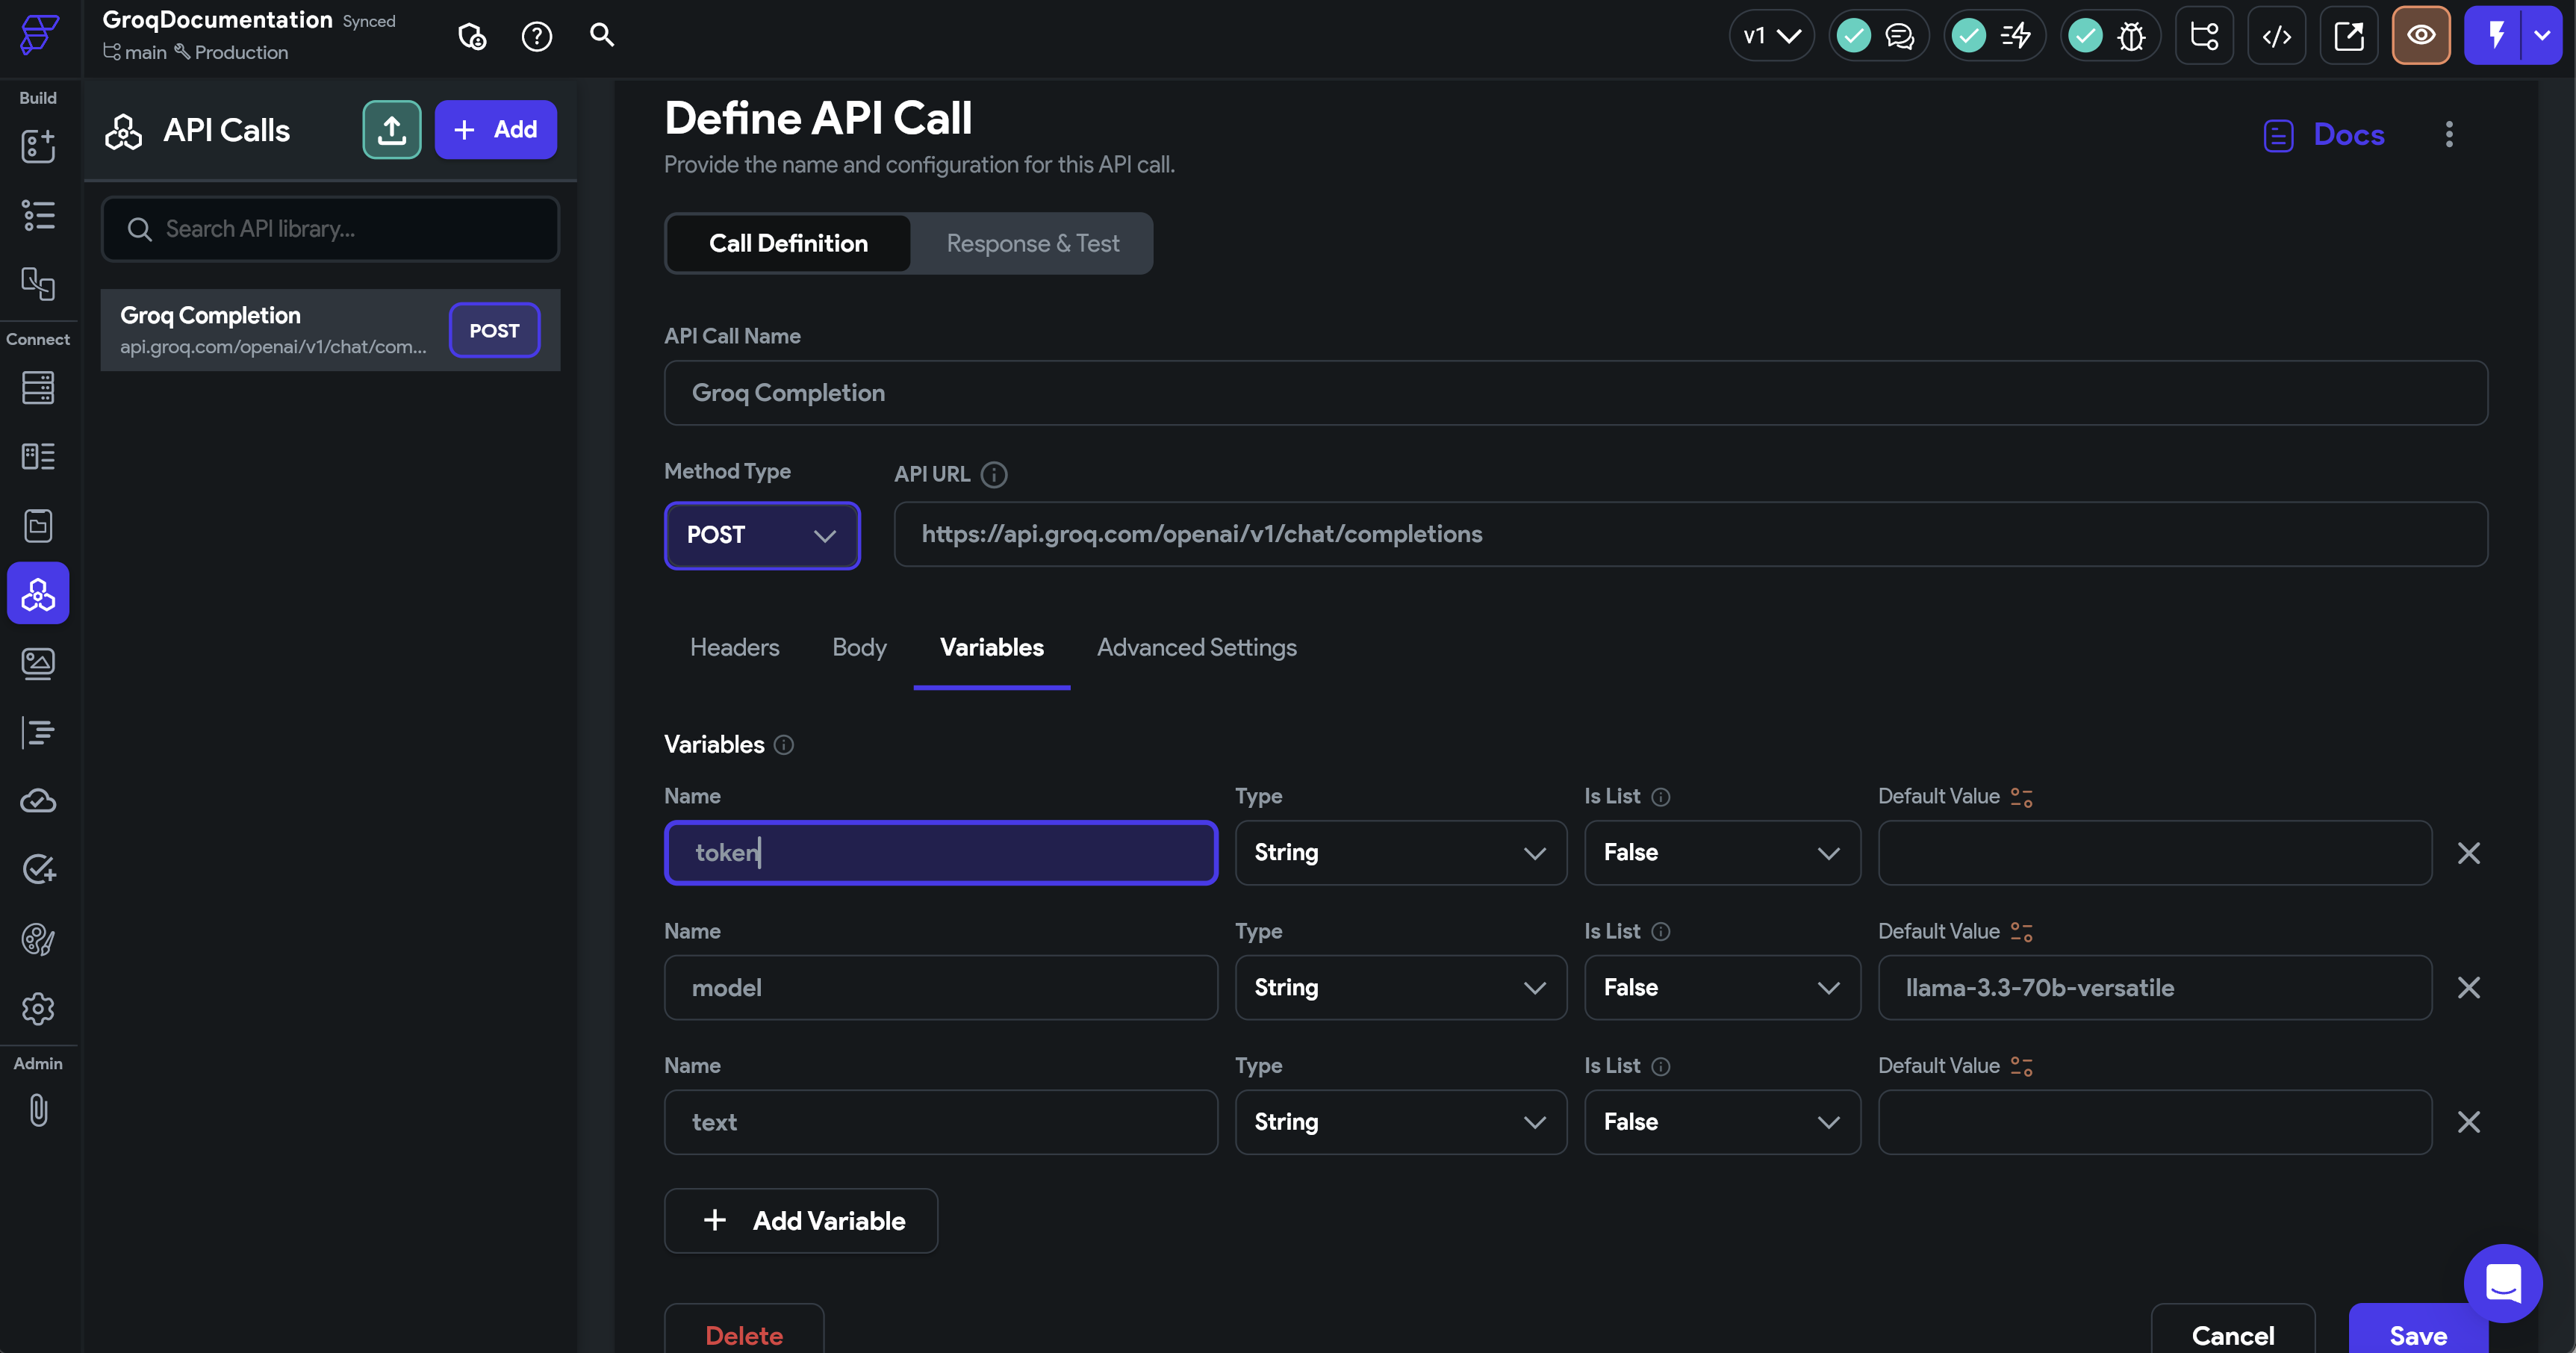Click the open-in-new-window run icon
This screenshot has width=2576, height=1353.
tap(2349, 35)
